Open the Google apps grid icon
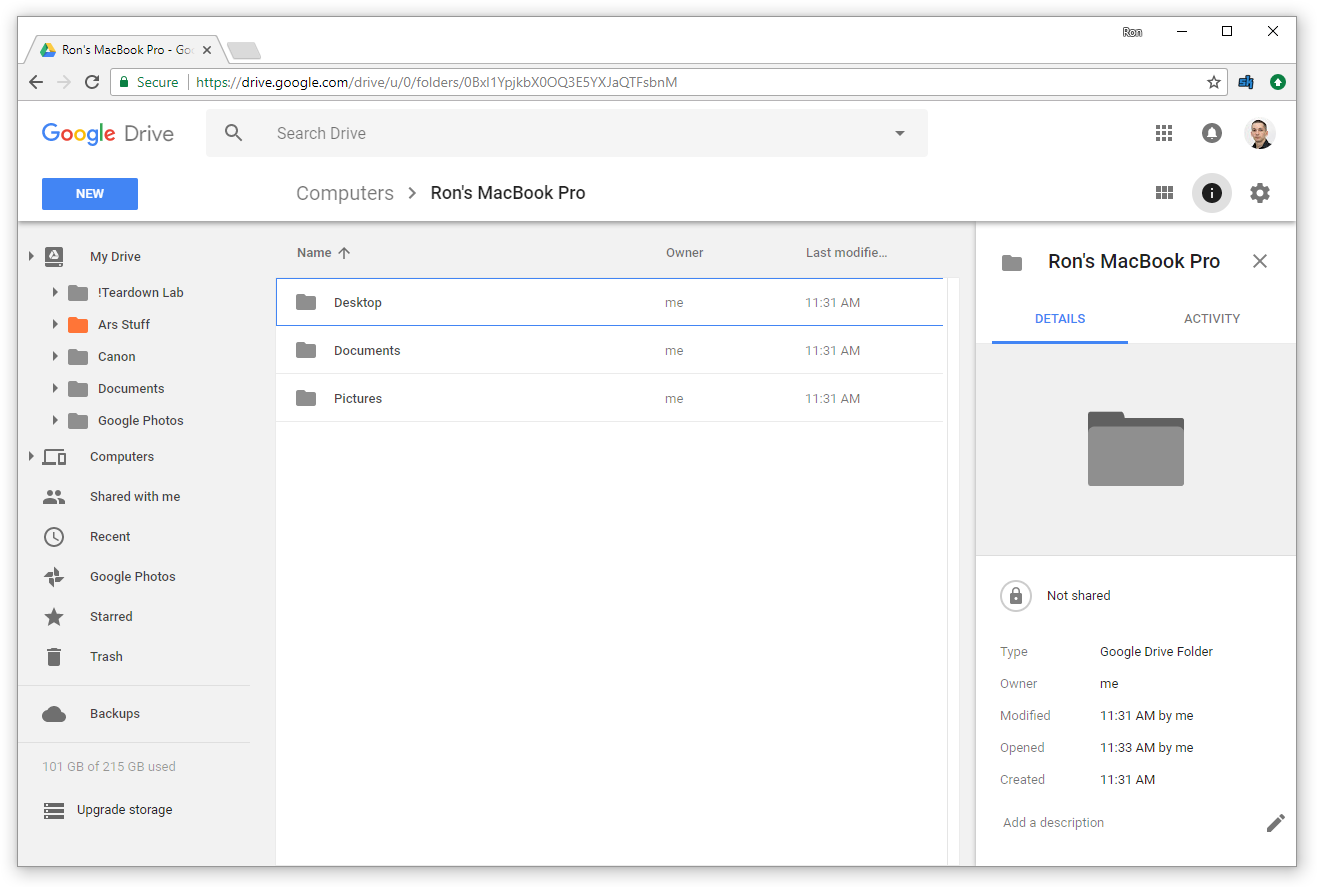The width and height of the screenshot is (1317, 887). [x=1163, y=132]
